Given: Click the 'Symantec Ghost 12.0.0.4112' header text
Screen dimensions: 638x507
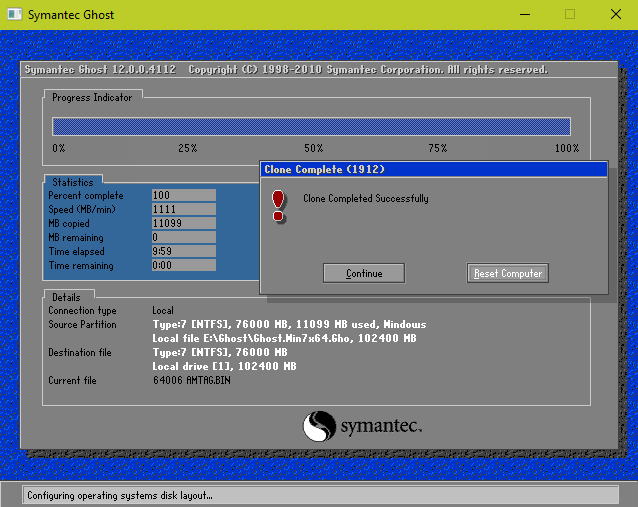Looking at the screenshot, I should point(101,70).
